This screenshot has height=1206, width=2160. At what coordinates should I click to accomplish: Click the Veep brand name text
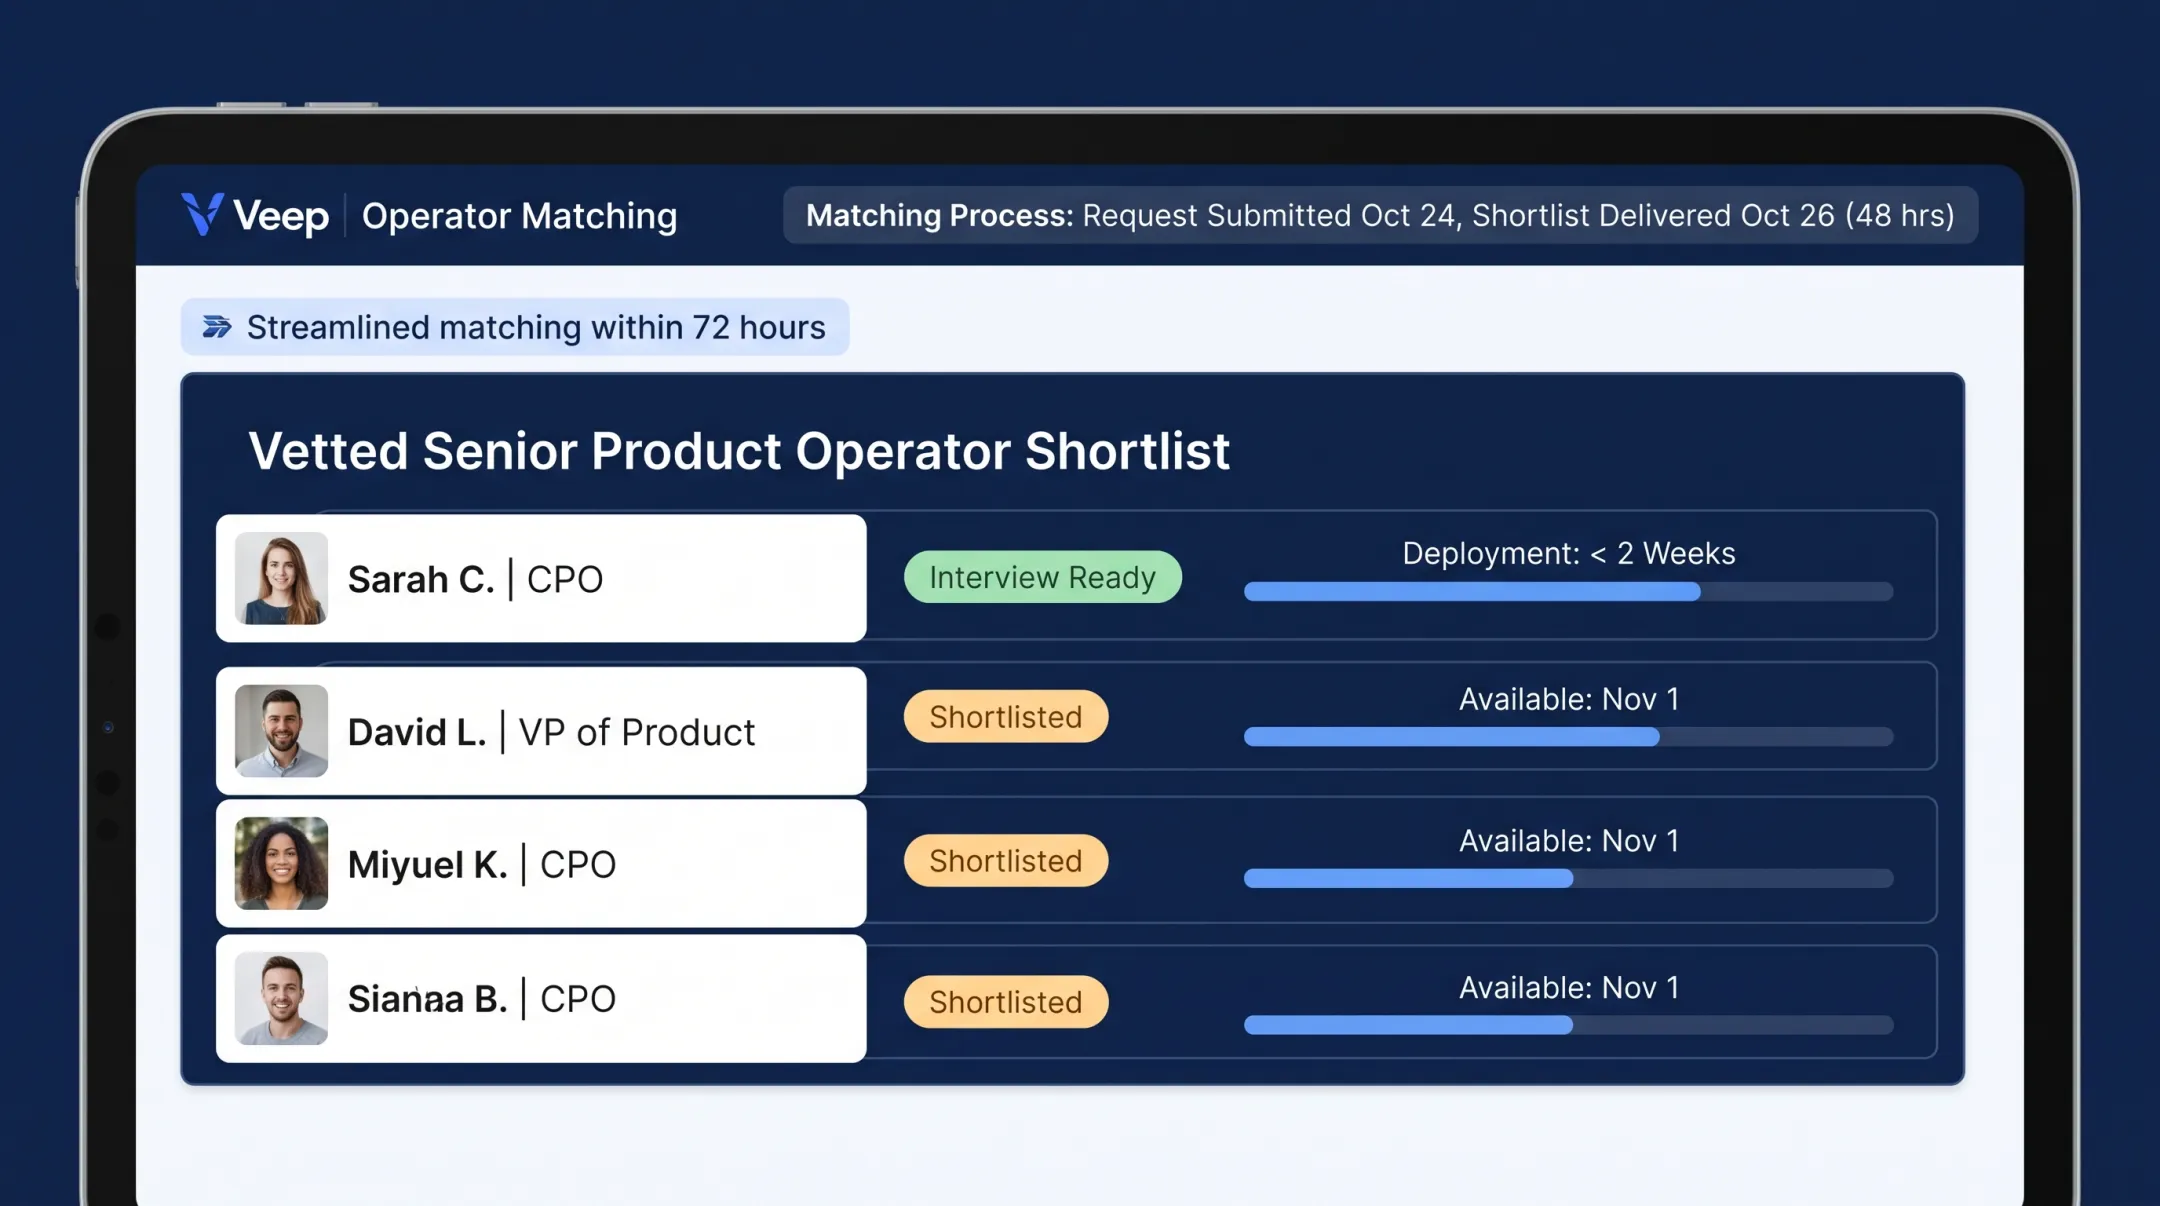[281, 216]
